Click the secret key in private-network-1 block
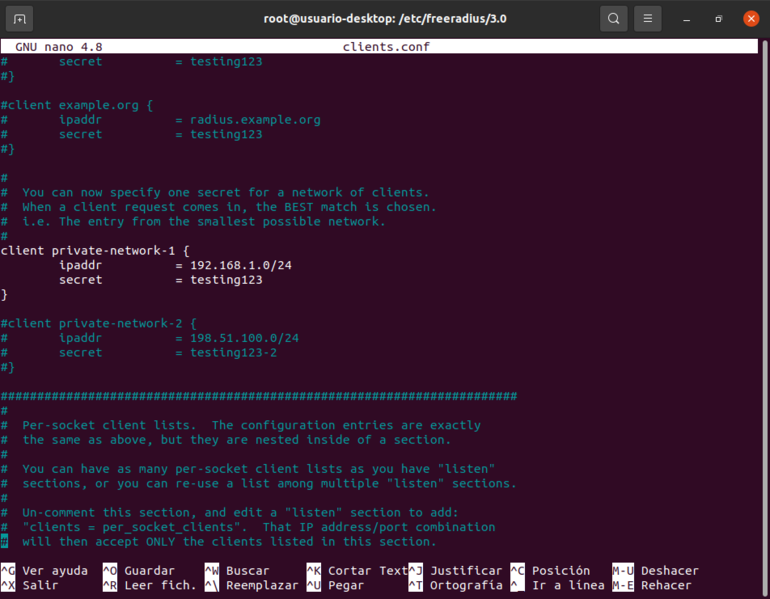 tap(81, 280)
